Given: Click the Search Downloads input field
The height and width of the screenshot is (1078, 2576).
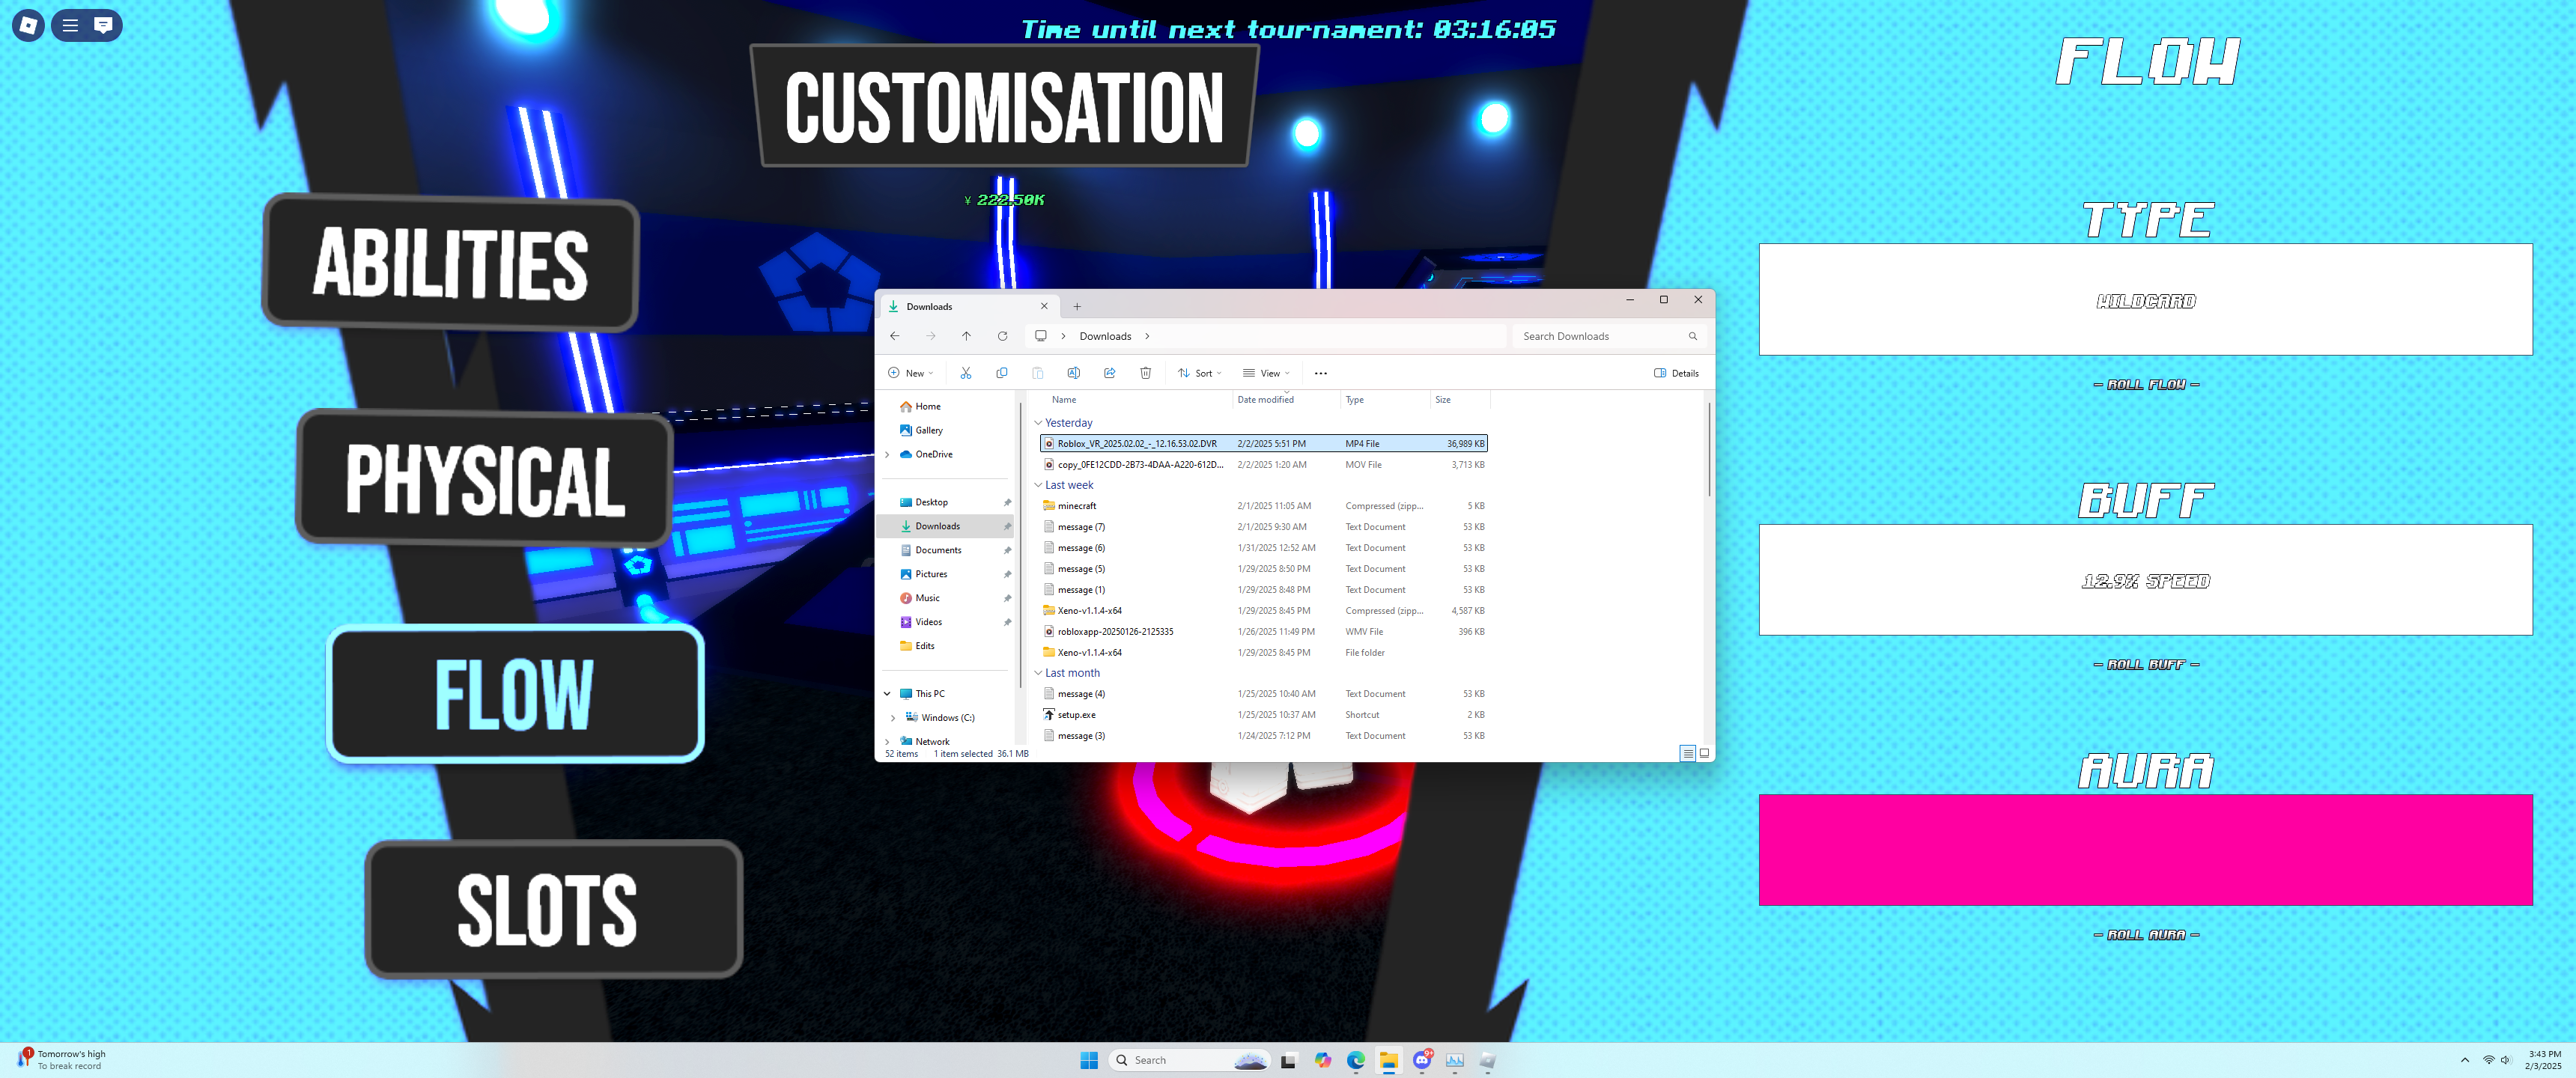Looking at the screenshot, I should [1600, 336].
